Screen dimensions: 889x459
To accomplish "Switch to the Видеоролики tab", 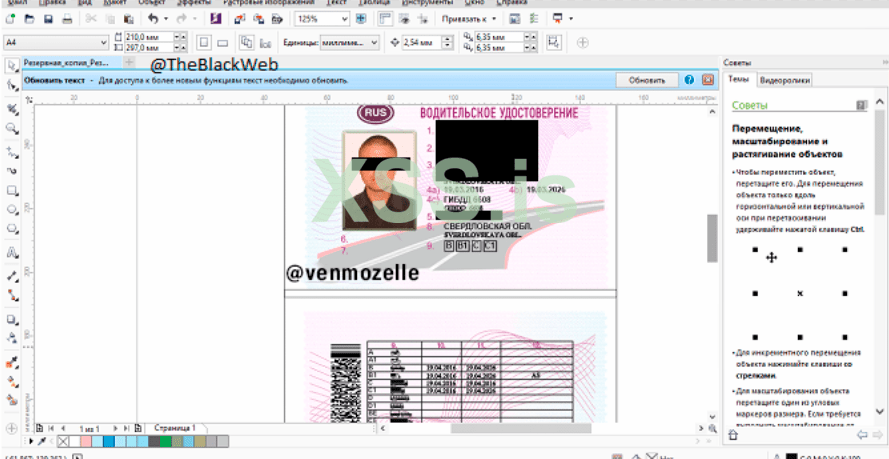I will tap(785, 80).
